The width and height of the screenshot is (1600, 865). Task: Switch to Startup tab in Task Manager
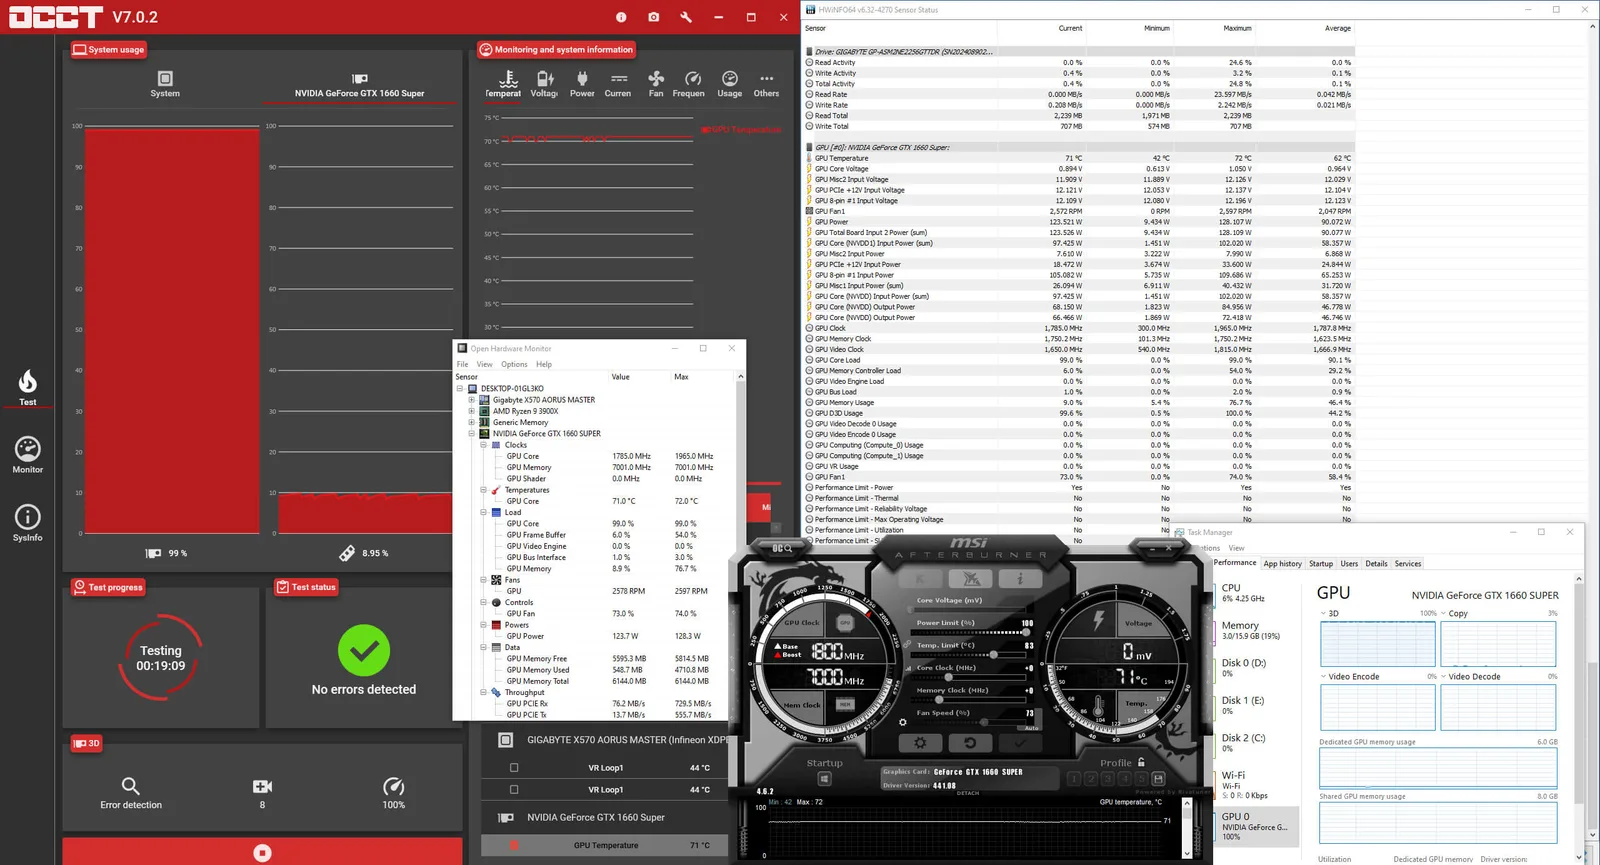pyautogui.click(x=1321, y=564)
